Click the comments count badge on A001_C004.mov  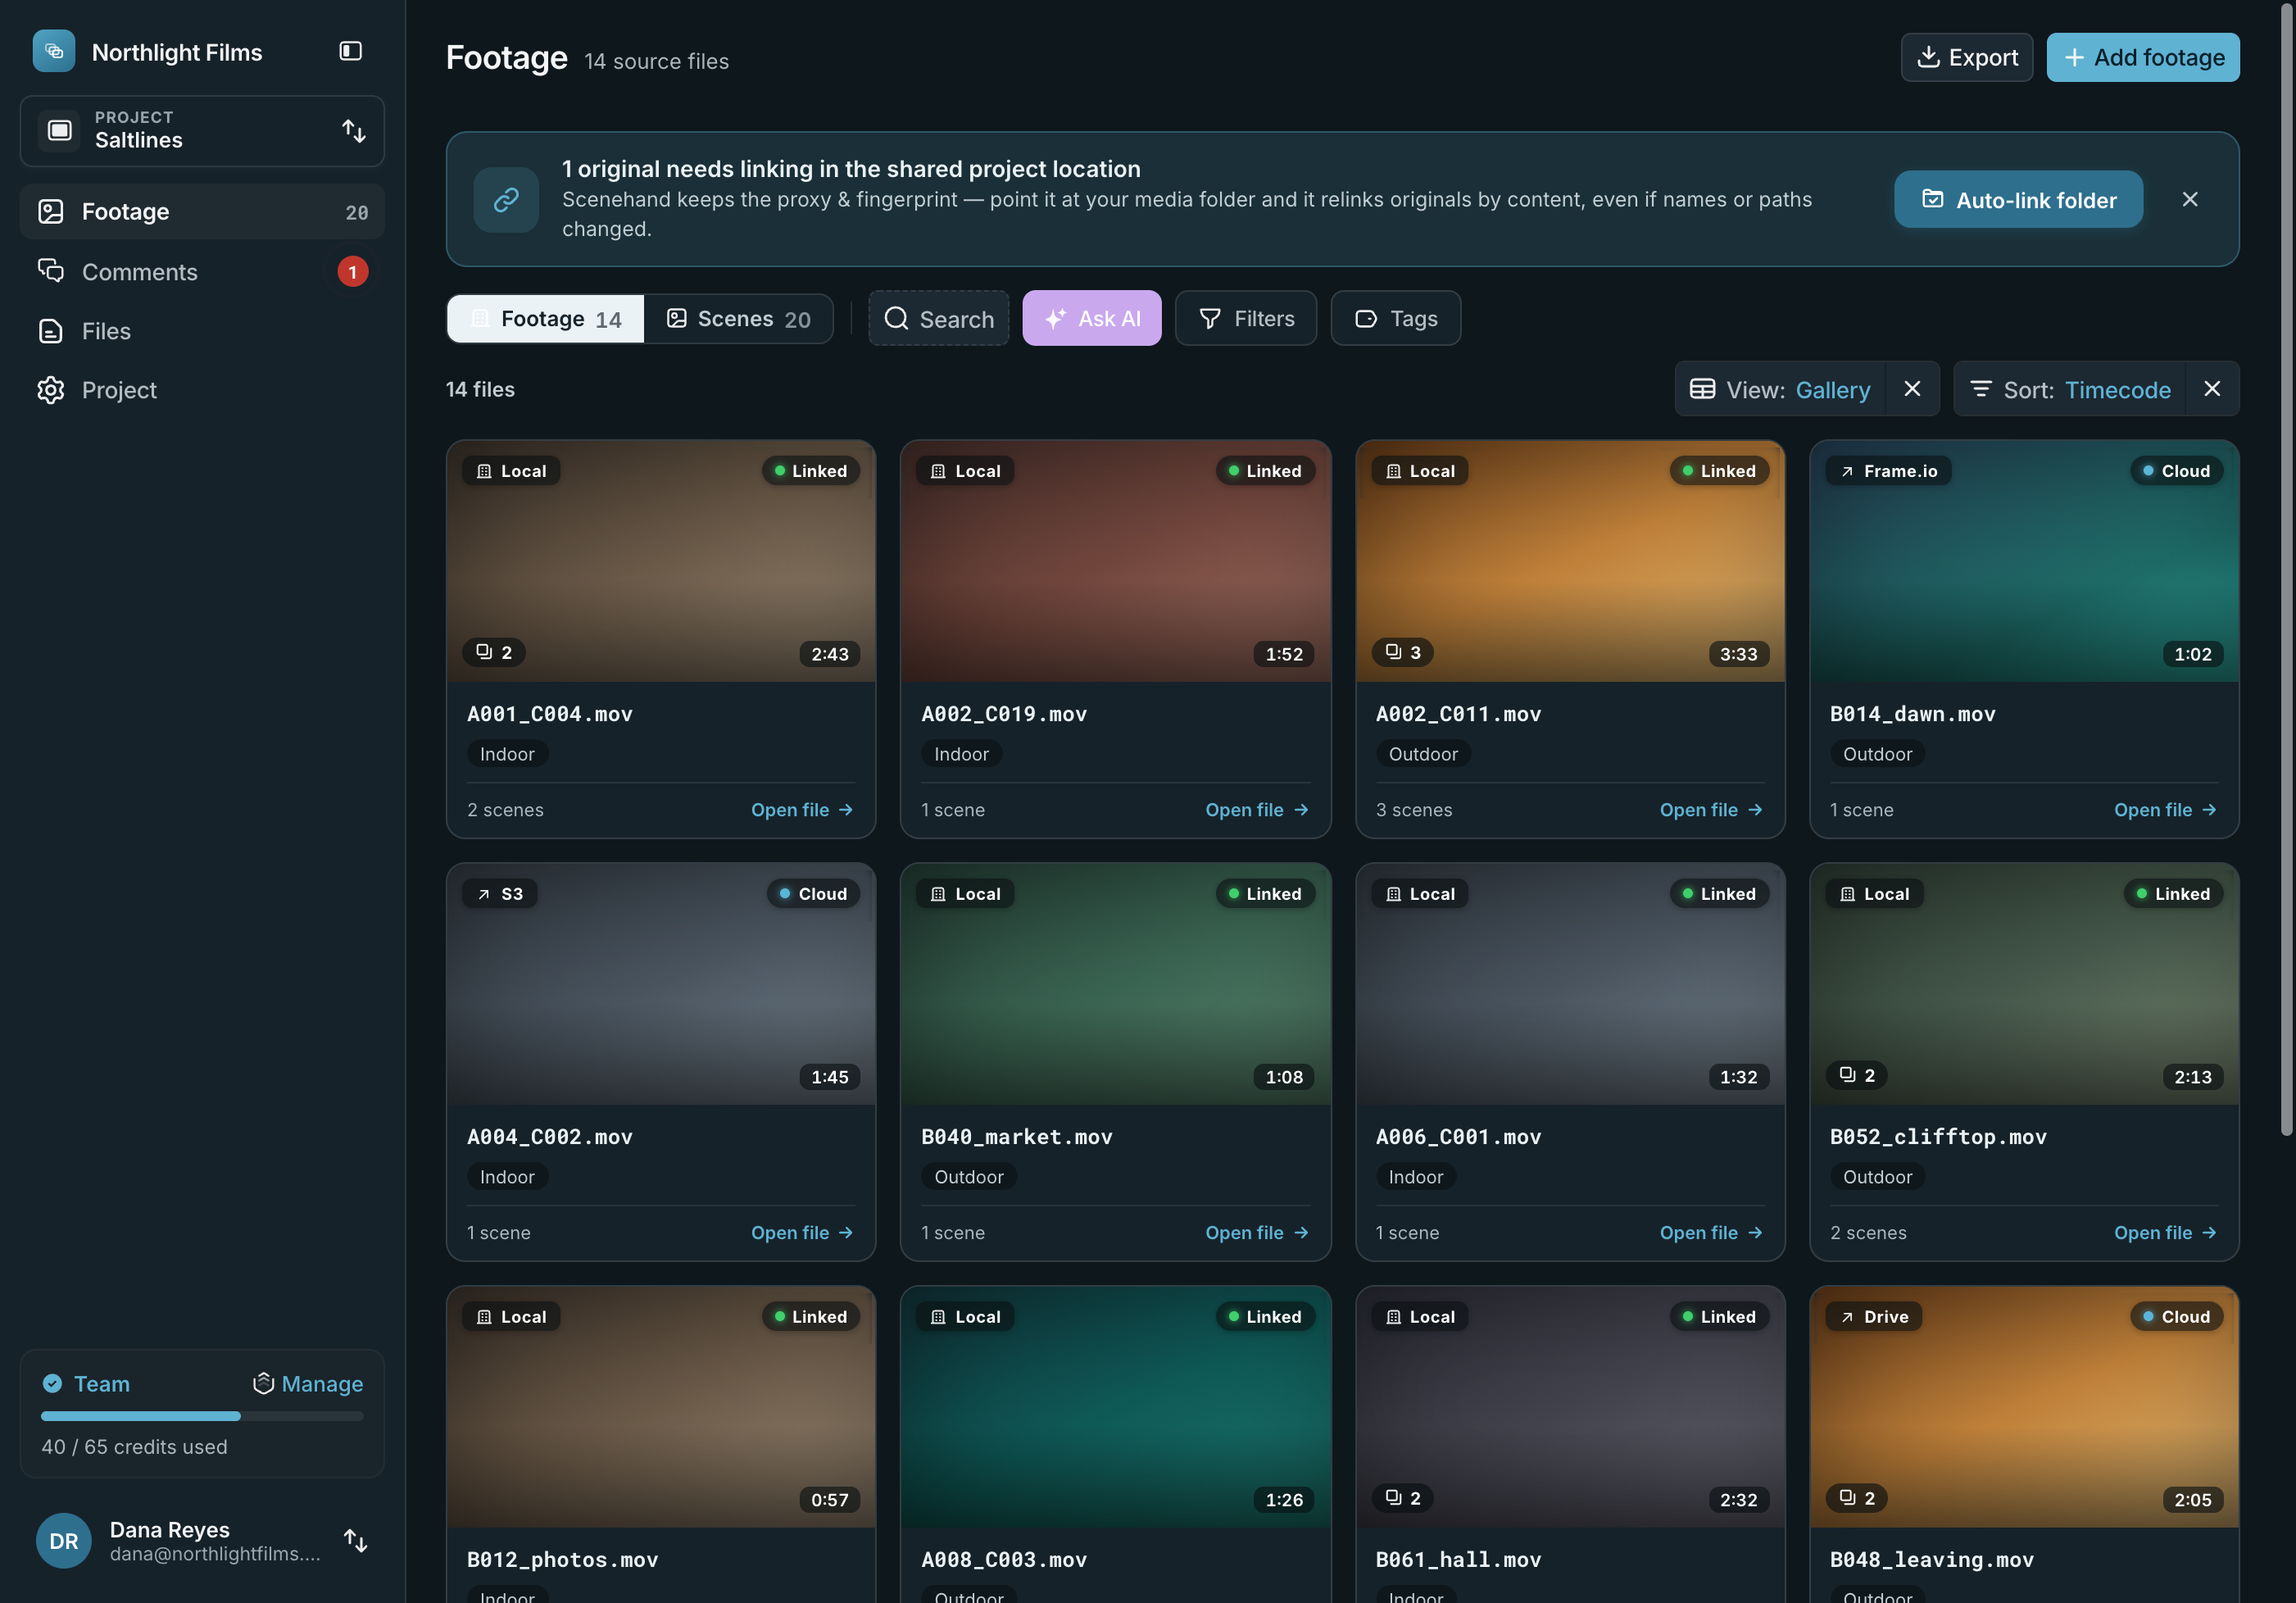495,652
